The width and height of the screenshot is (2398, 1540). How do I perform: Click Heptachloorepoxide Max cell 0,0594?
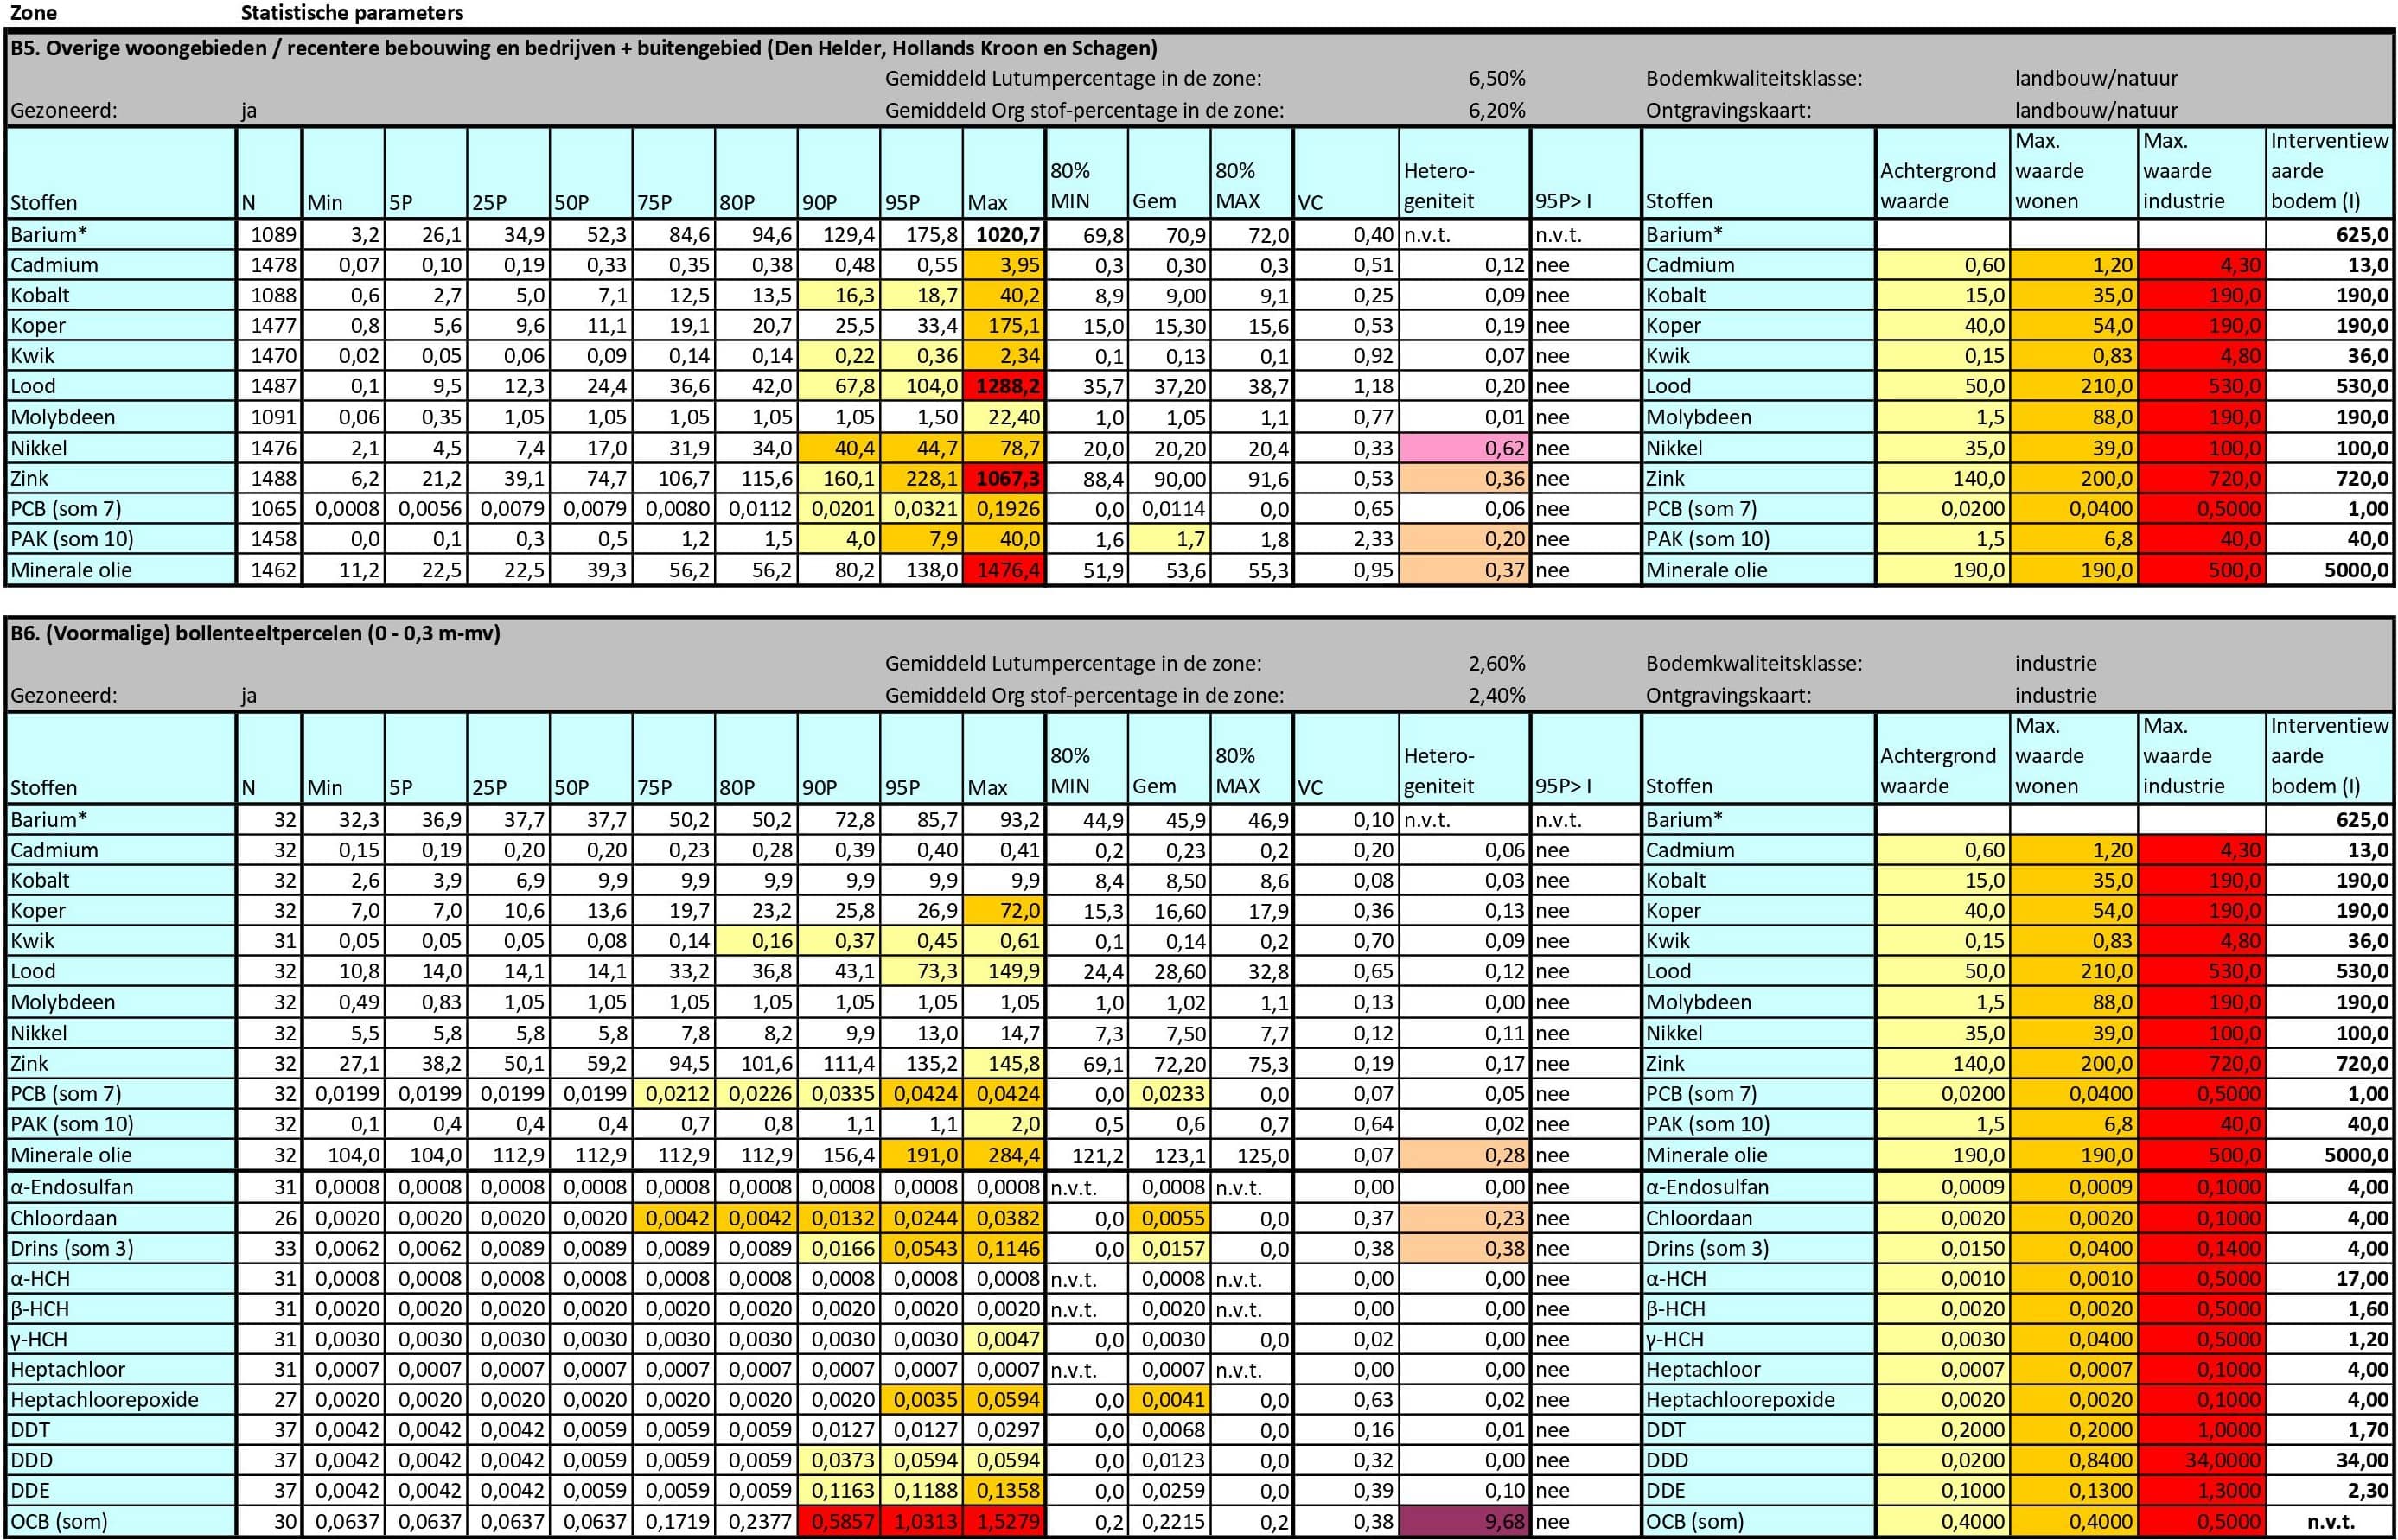point(1005,1400)
